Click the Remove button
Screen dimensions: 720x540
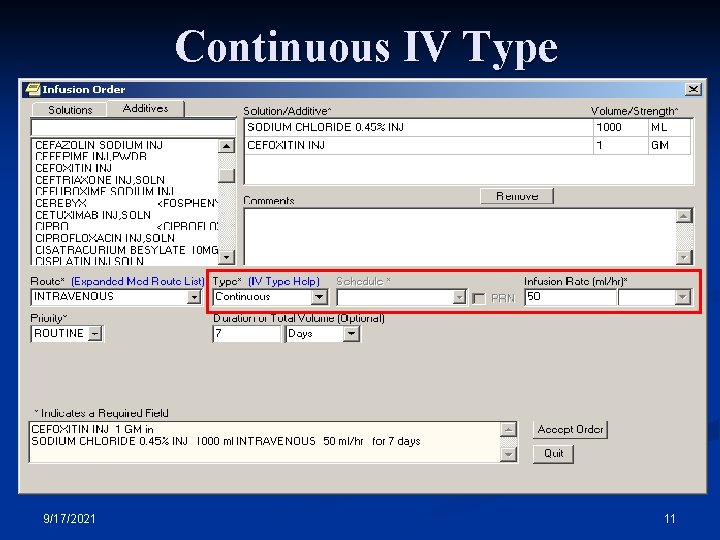(x=517, y=196)
